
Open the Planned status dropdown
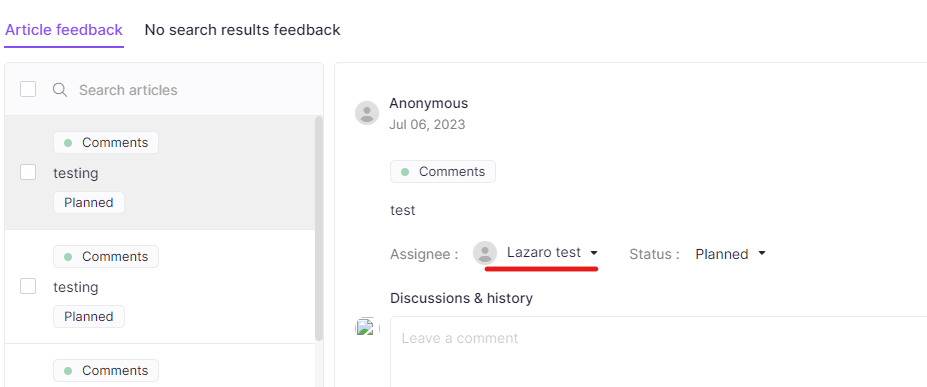[731, 254]
